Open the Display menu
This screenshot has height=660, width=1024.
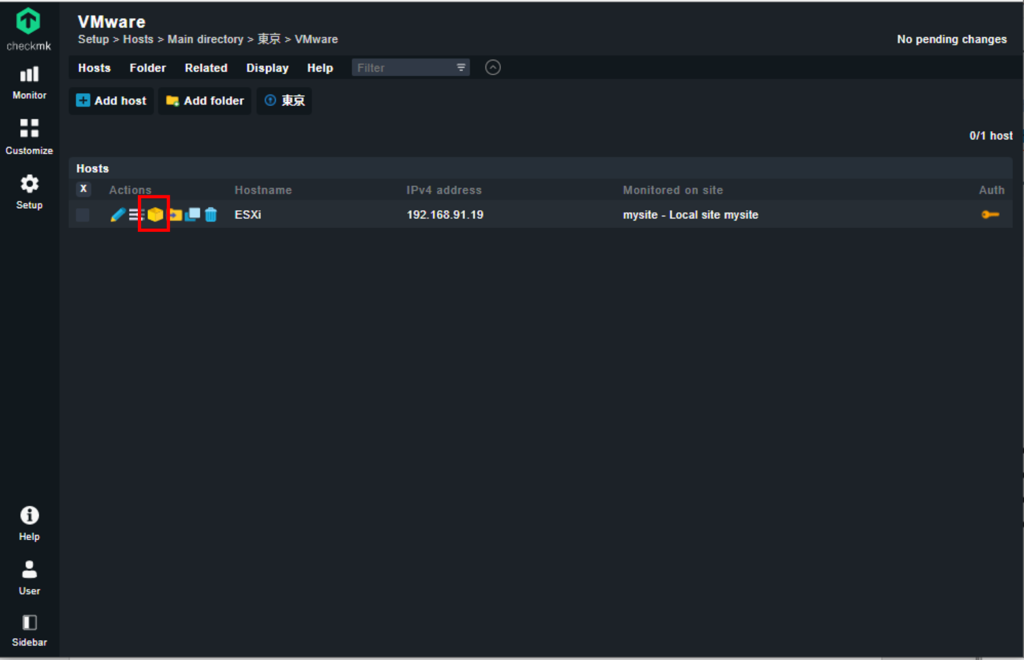click(267, 68)
